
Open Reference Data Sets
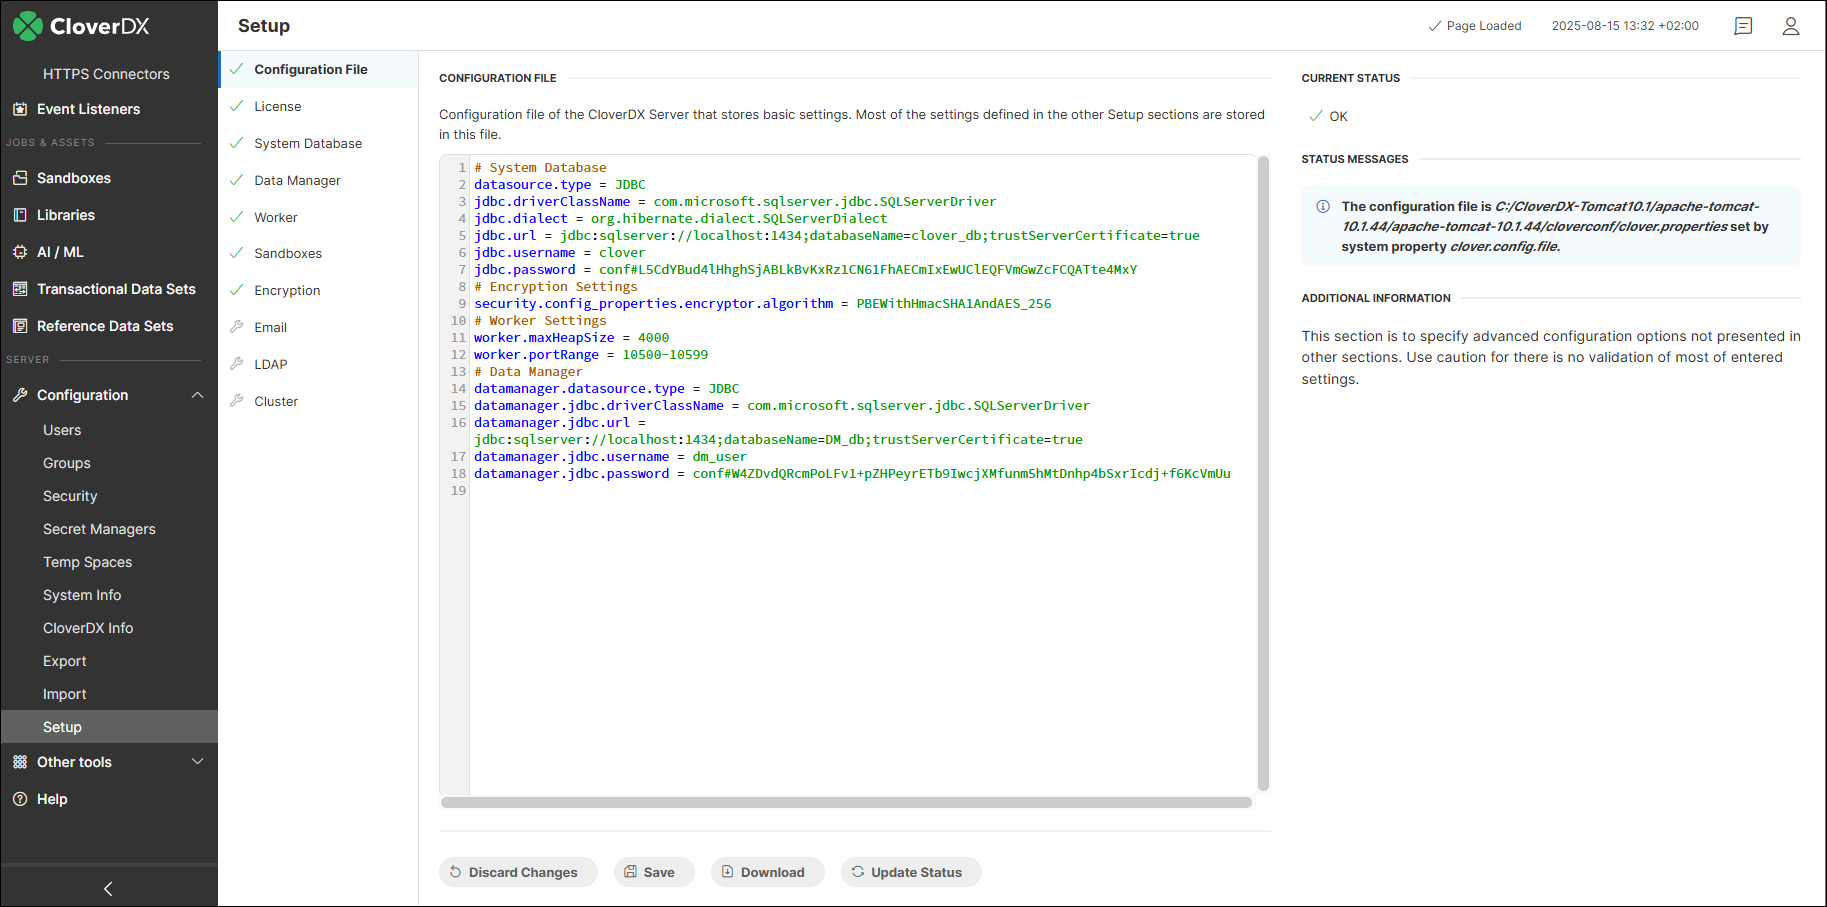[x=104, y=325]
